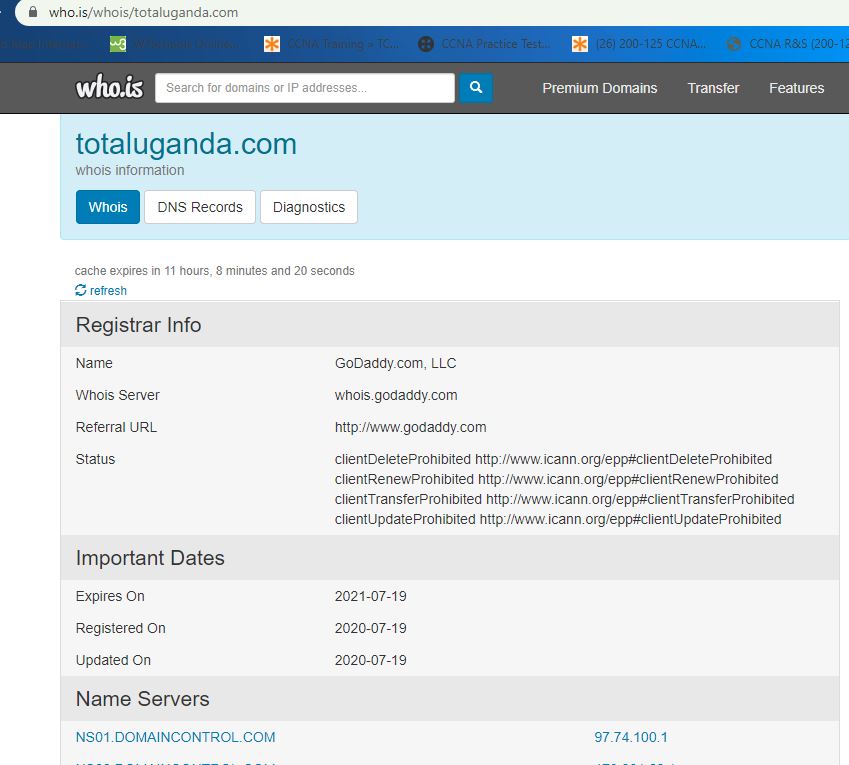The width and height of the screenshot is (849, 765).
Task: Click the padlock icon in address bar
Action: (x=32, y=12)
